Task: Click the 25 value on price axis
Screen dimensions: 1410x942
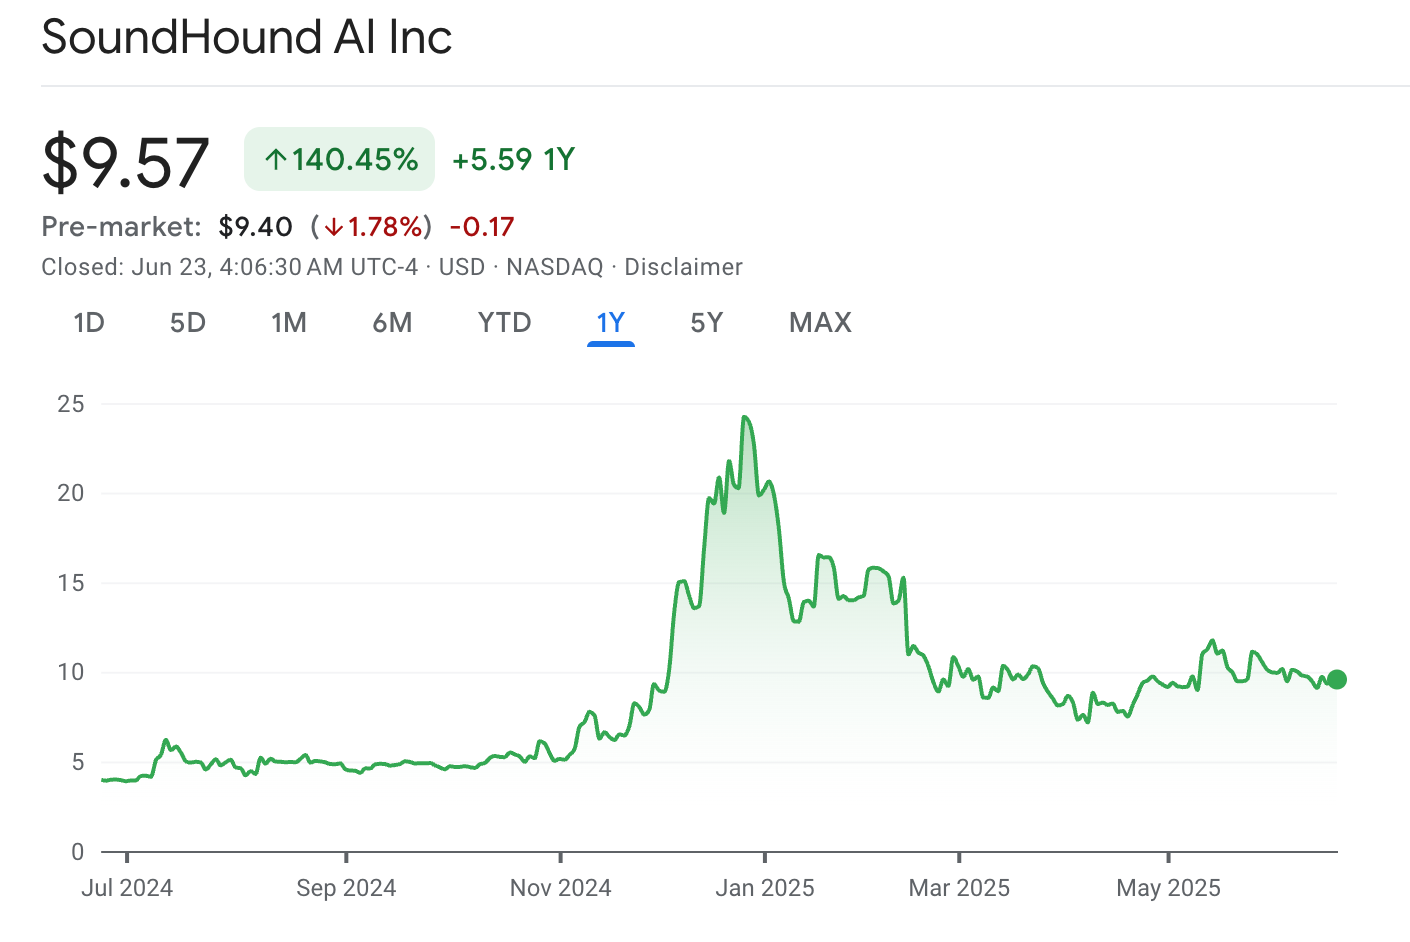Action: [x=71, y=404]
